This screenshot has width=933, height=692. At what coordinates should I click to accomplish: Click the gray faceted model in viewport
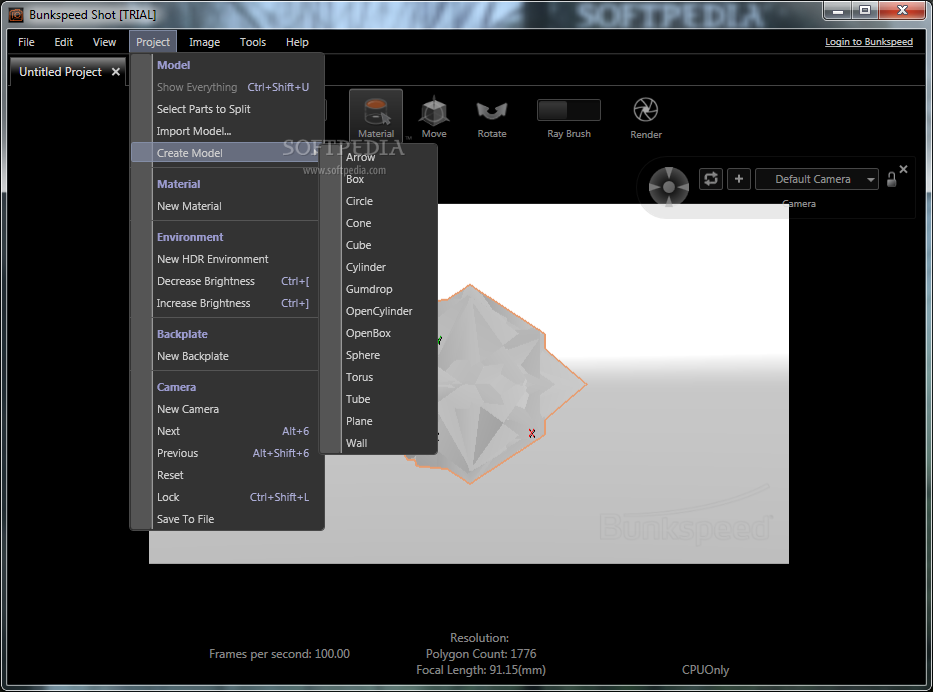(494, 384)
